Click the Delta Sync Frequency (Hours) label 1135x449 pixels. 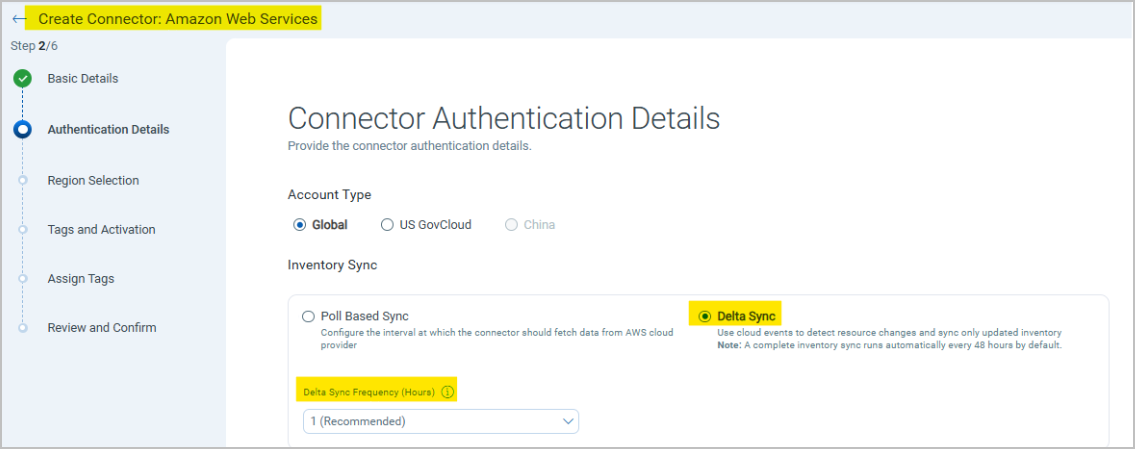[x=369, y=393]
